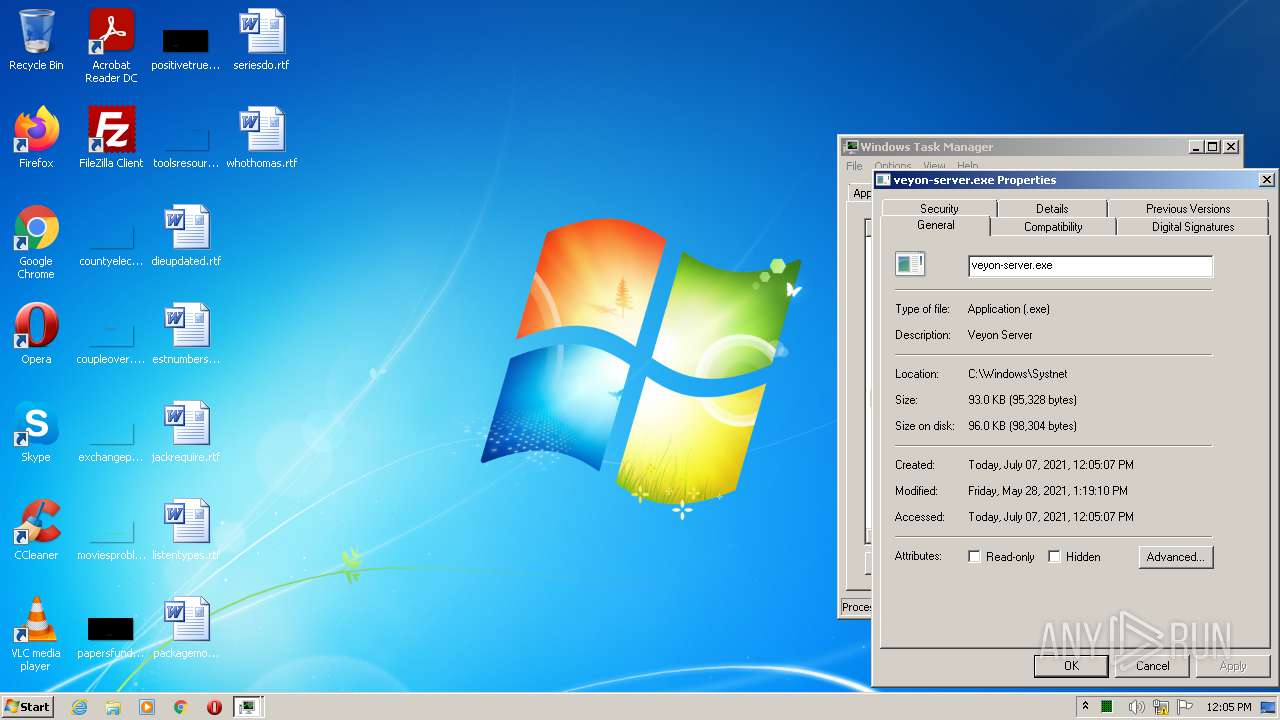
Task: Click the Description text Veyon Server
Action: pos(1000,335)
